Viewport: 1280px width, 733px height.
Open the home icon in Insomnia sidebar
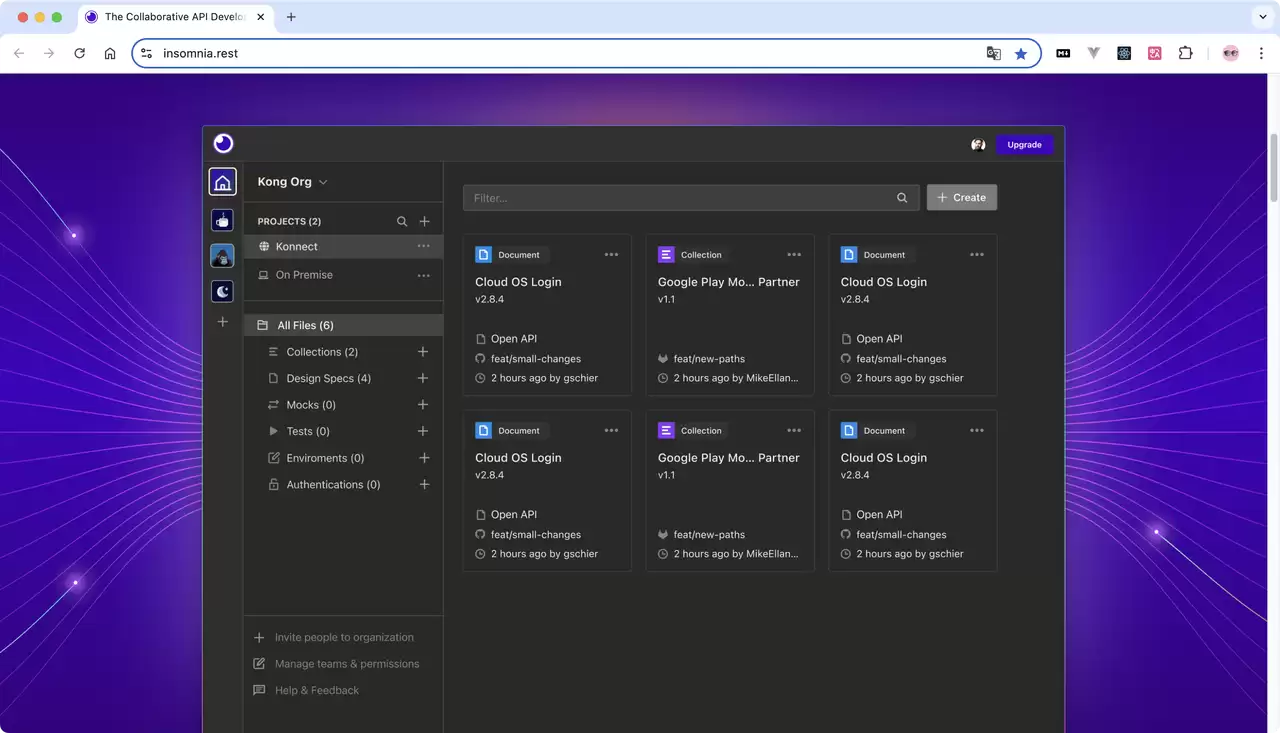pyautogui.click(x=223, y=182)
